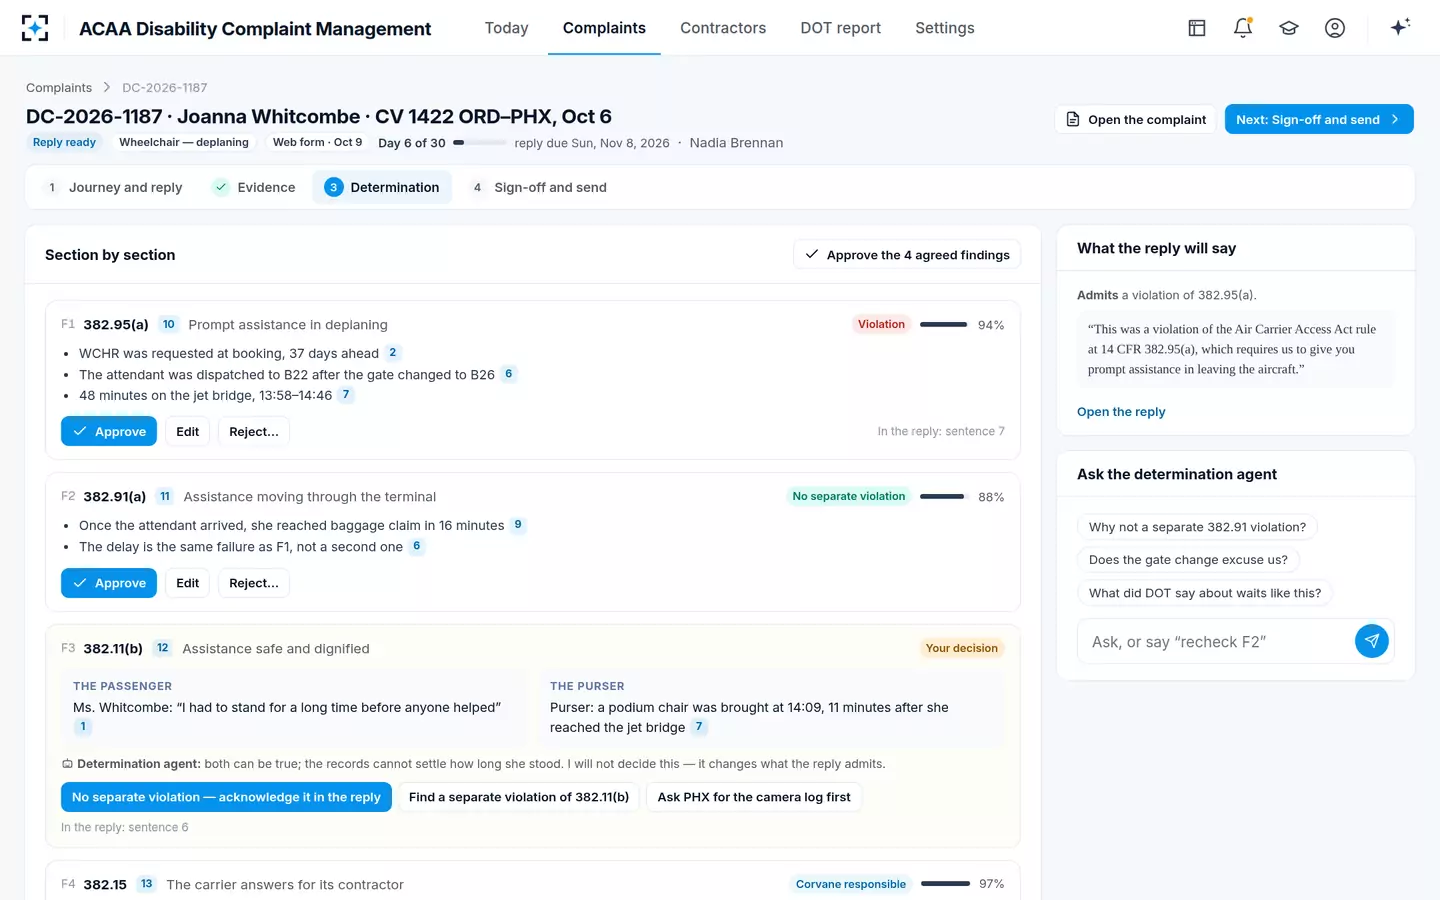Click citation badge 10 beside 382.95(a)
1440x900 pixels.
pos(169,324)
